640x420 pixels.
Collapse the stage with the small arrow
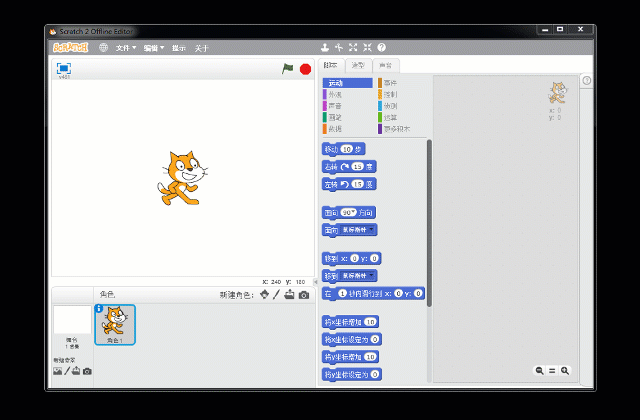tap(316, 282)
